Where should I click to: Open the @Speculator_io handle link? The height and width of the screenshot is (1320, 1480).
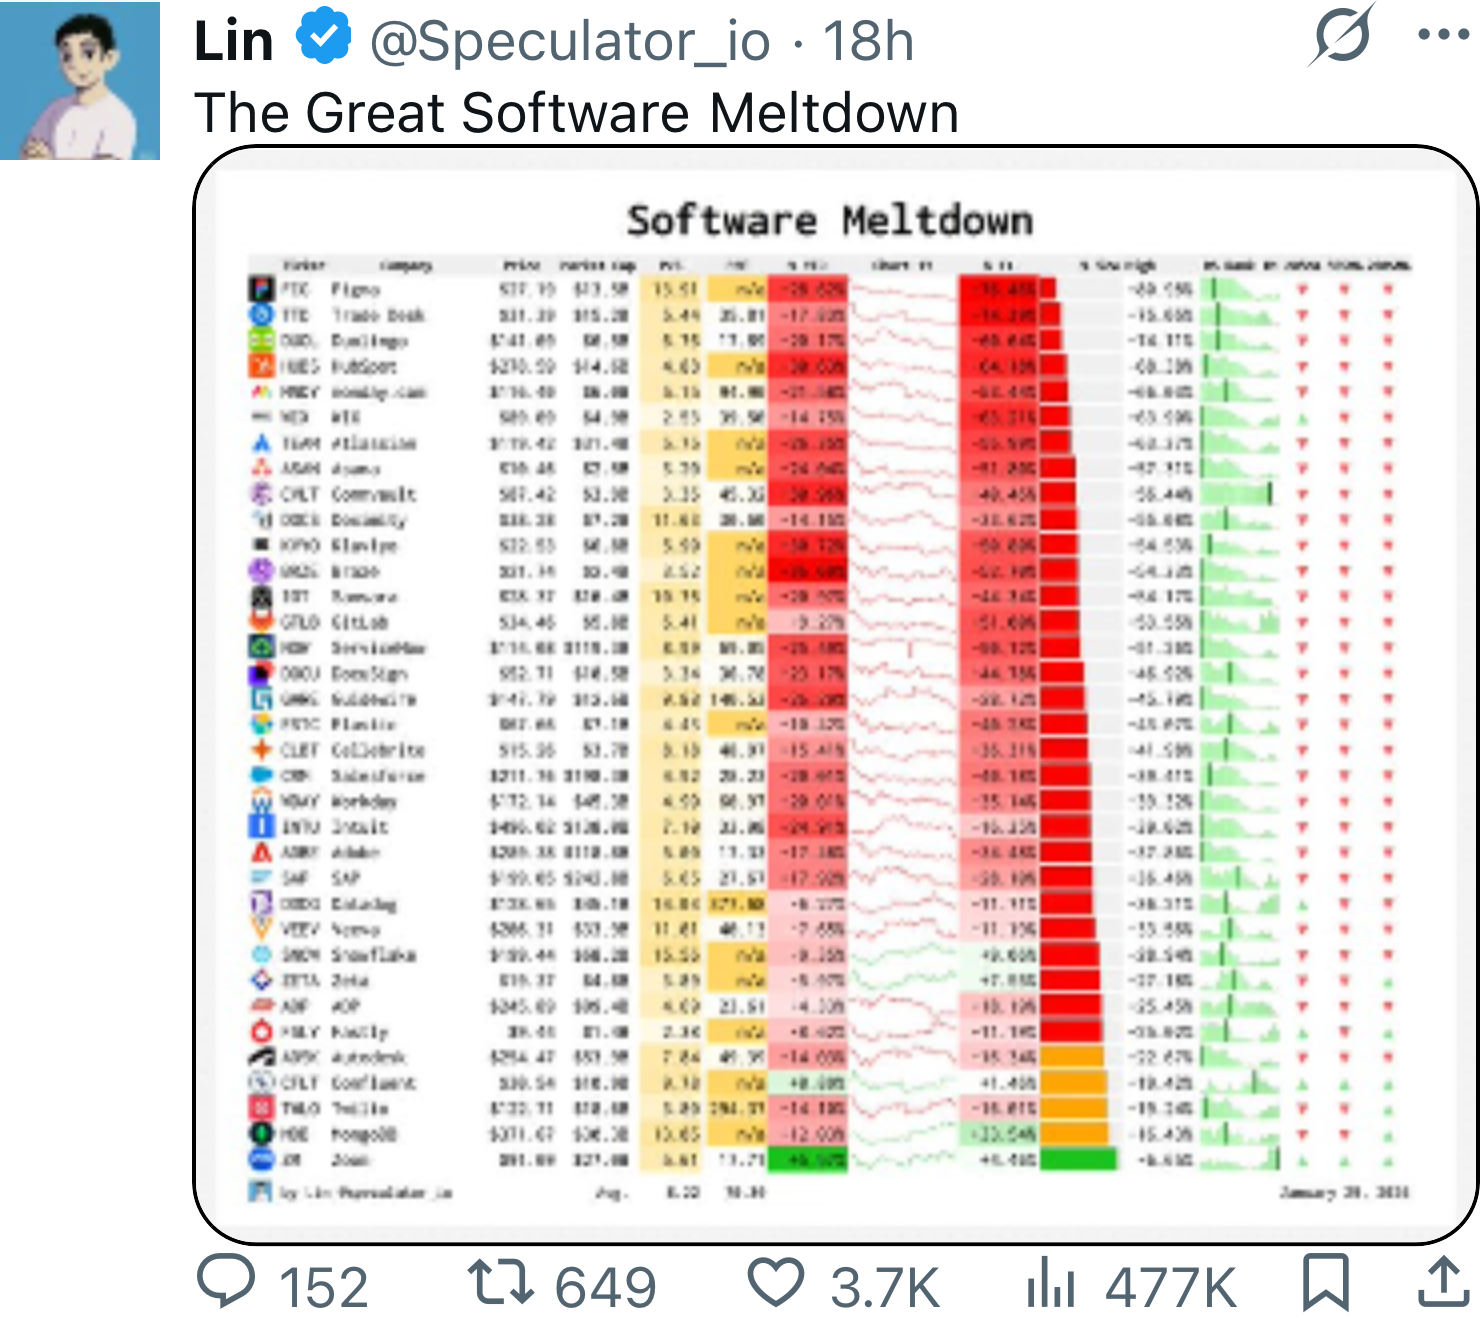pos(570,42)
